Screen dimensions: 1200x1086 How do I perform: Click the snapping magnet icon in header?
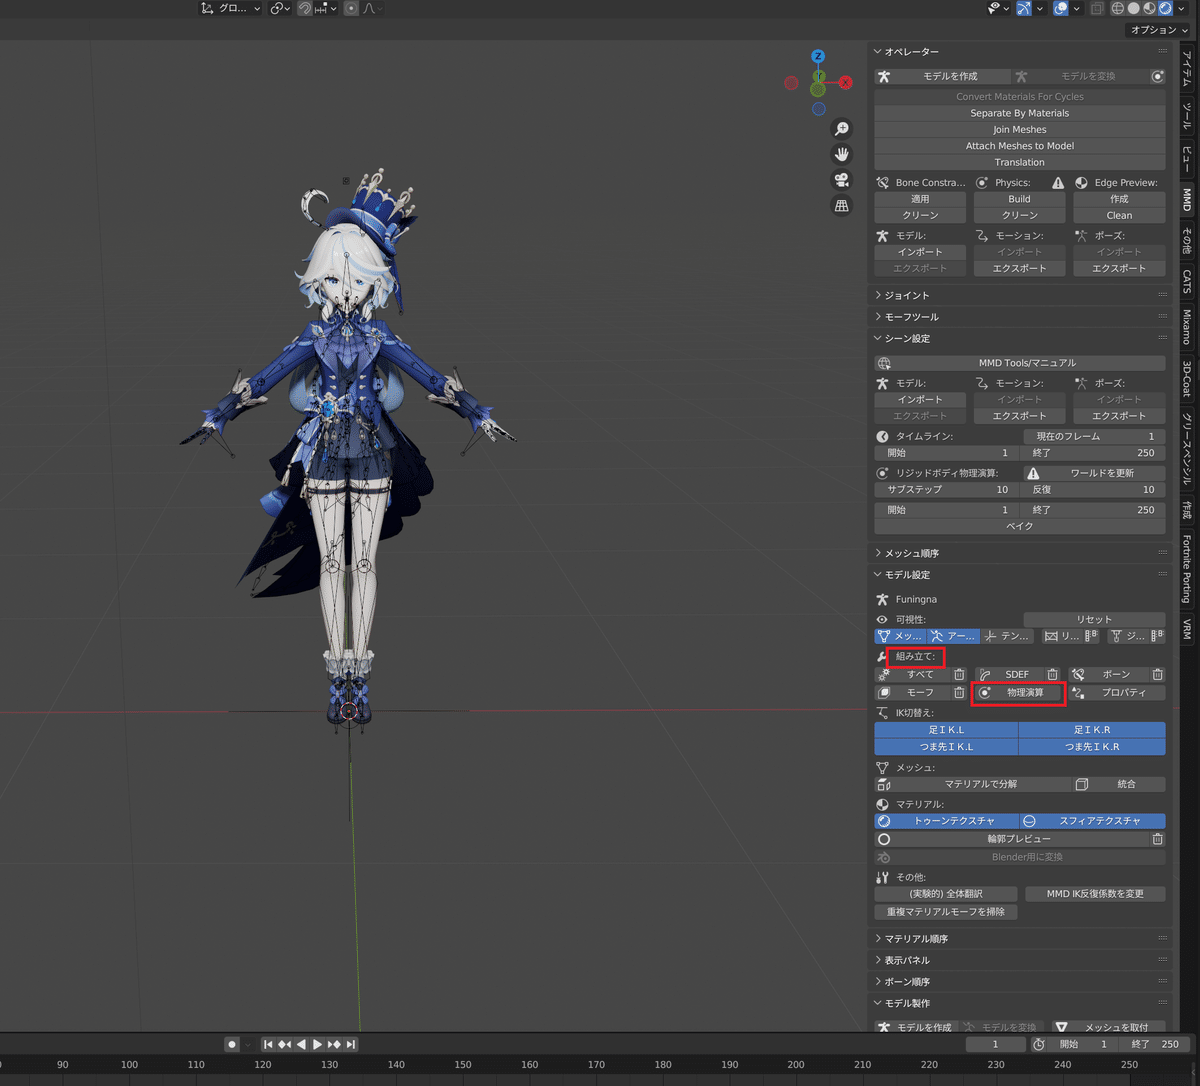pos(304,8)
